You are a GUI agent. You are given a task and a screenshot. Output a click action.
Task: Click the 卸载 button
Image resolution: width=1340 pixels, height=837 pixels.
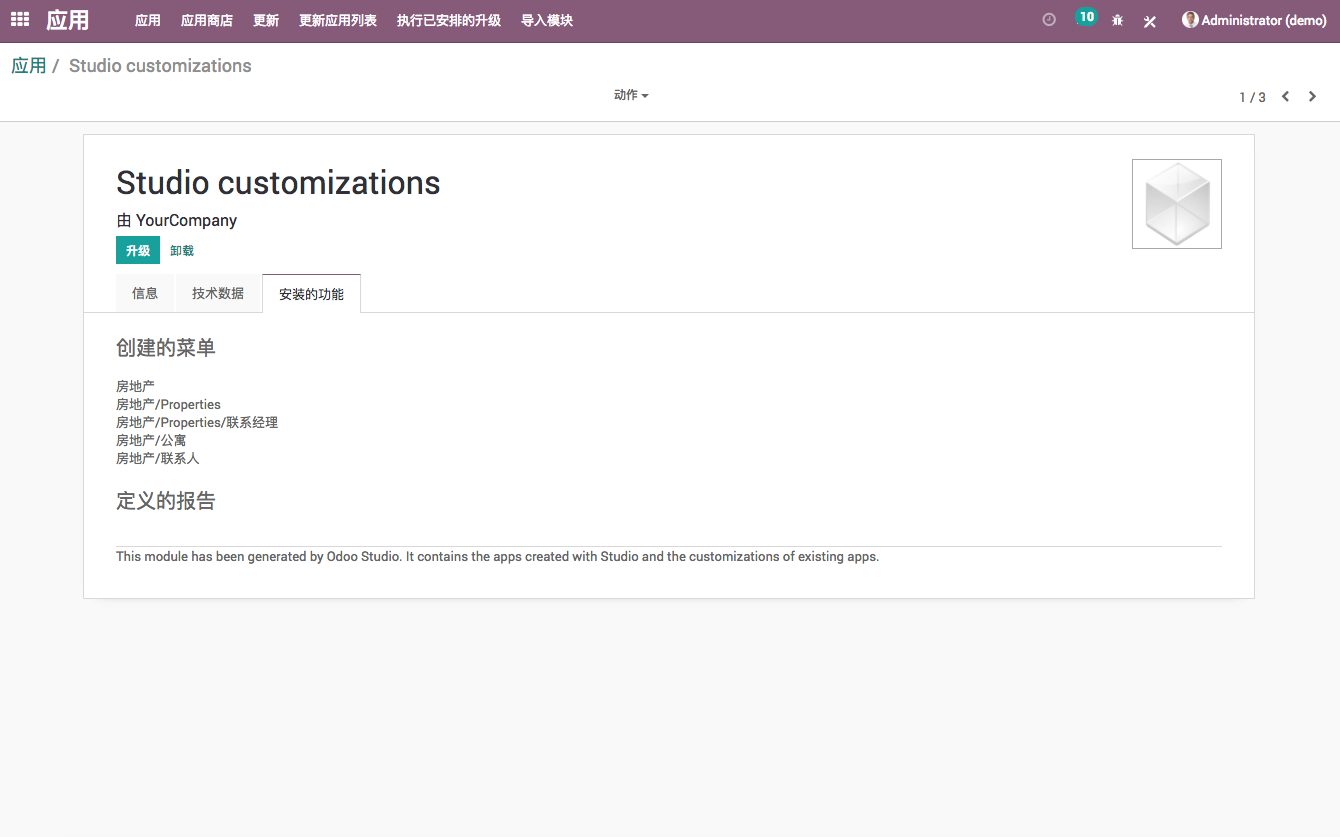[182, 251]
